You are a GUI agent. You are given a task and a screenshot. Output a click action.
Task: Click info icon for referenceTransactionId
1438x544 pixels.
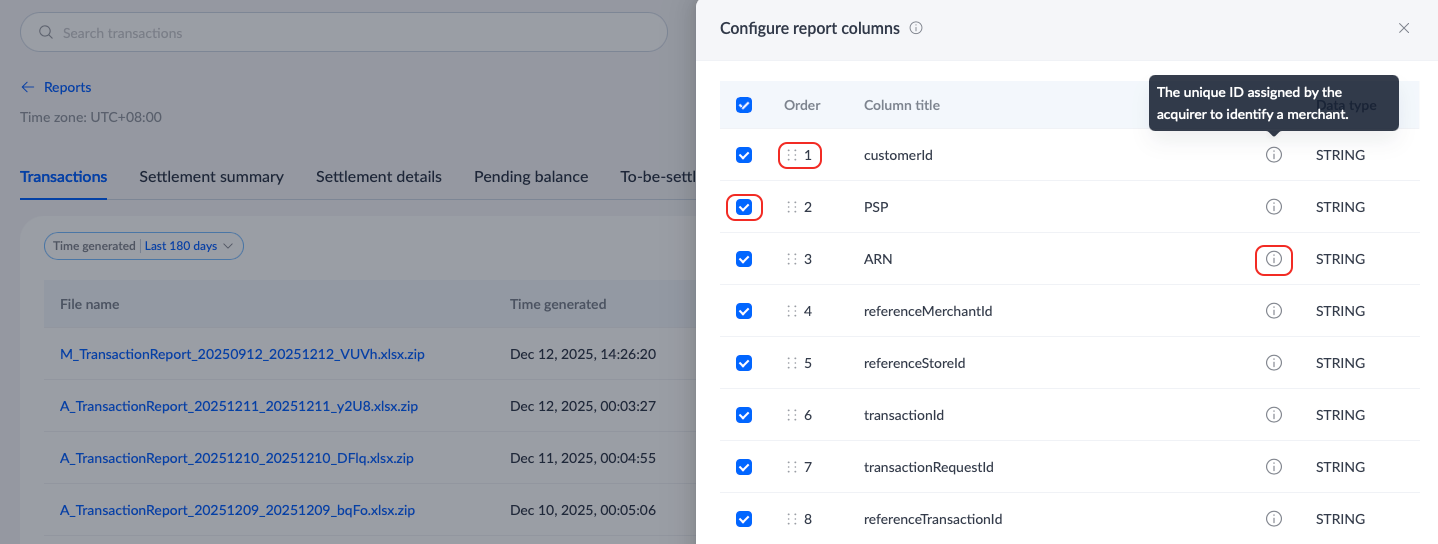click(1273, 519)
